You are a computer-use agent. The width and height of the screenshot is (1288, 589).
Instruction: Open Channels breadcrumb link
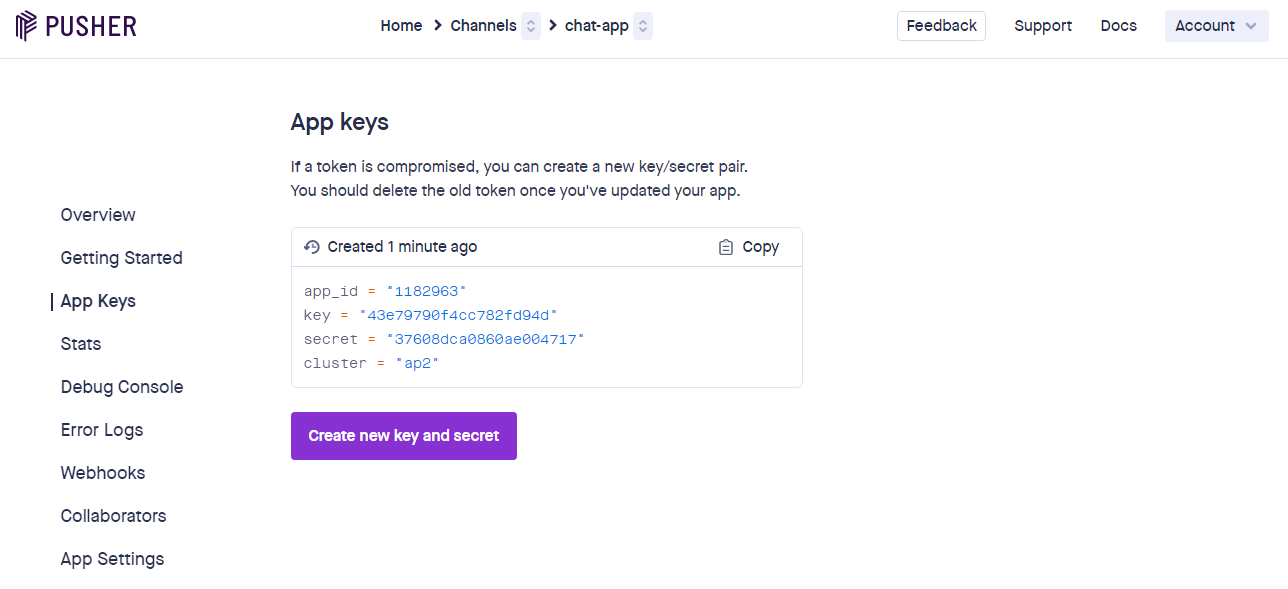483,26
